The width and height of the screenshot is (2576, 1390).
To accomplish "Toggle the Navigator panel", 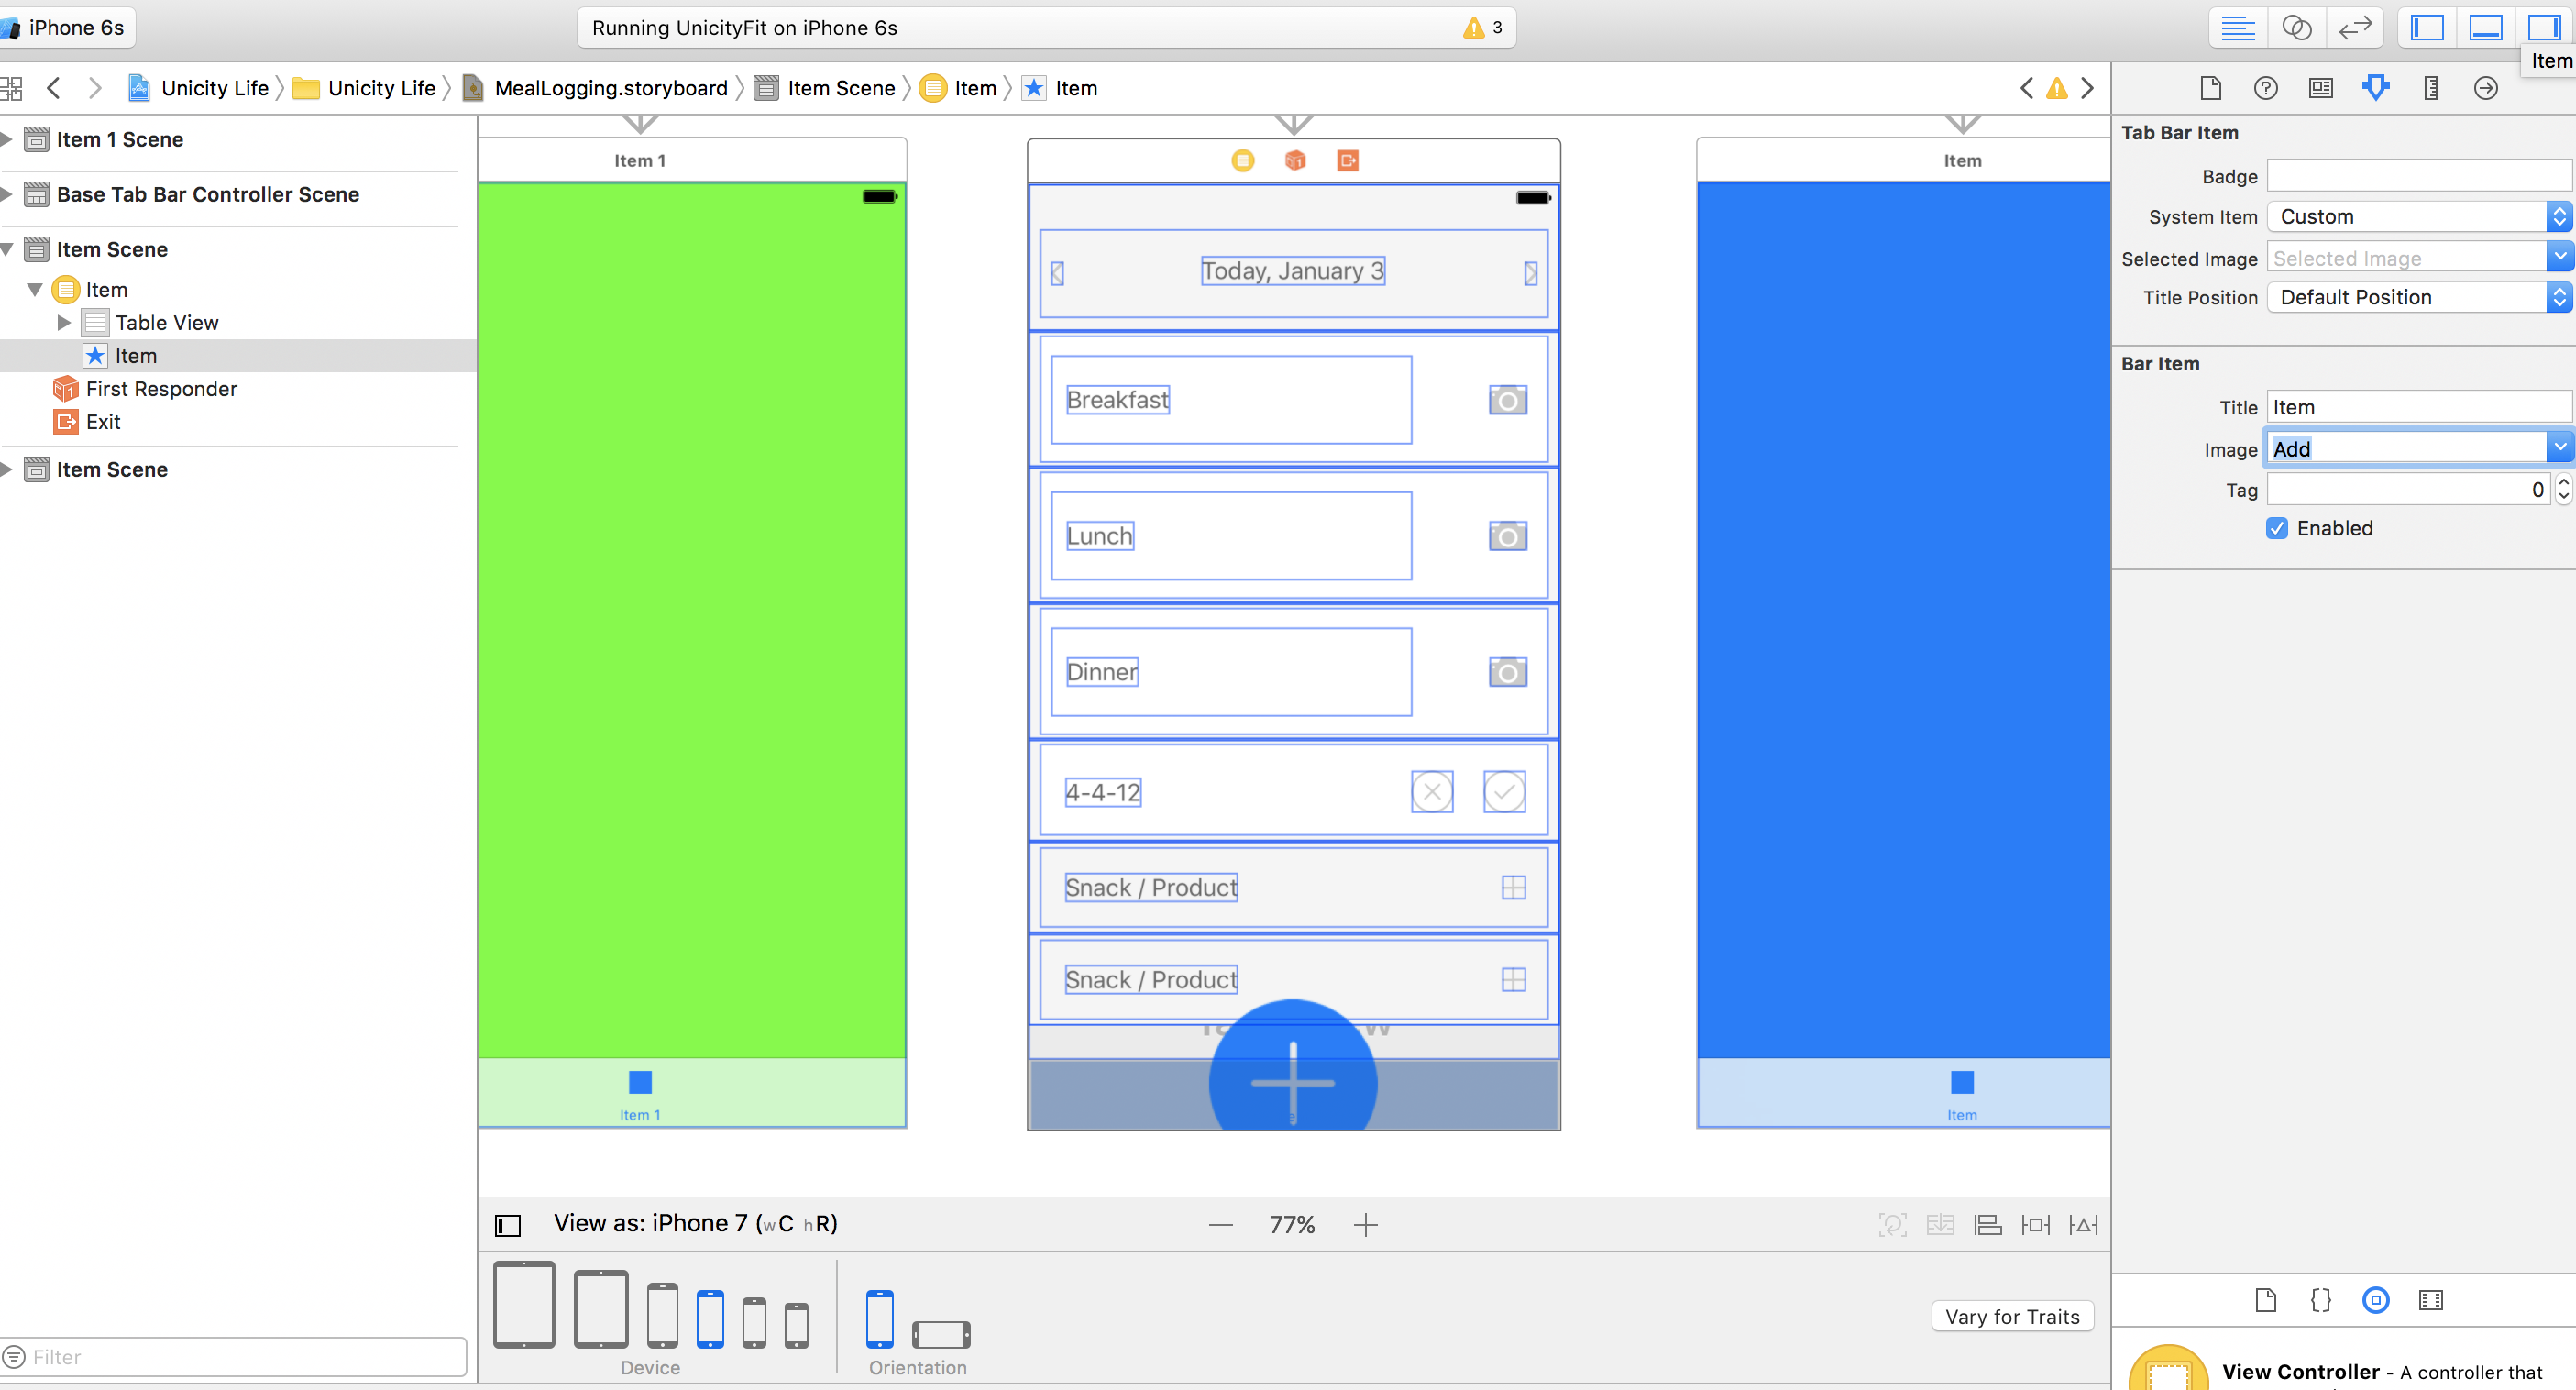I will point(2427,28).
